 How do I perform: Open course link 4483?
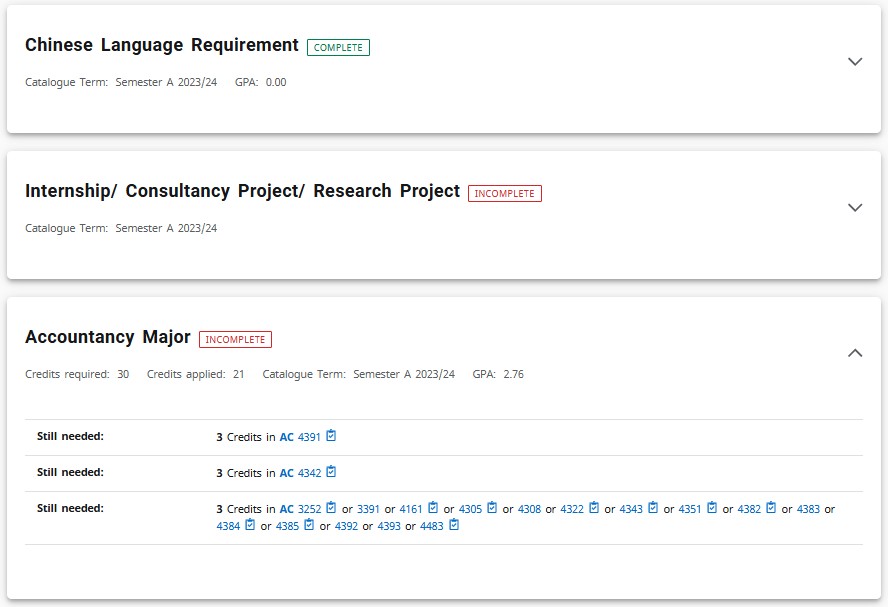[432, 526]
